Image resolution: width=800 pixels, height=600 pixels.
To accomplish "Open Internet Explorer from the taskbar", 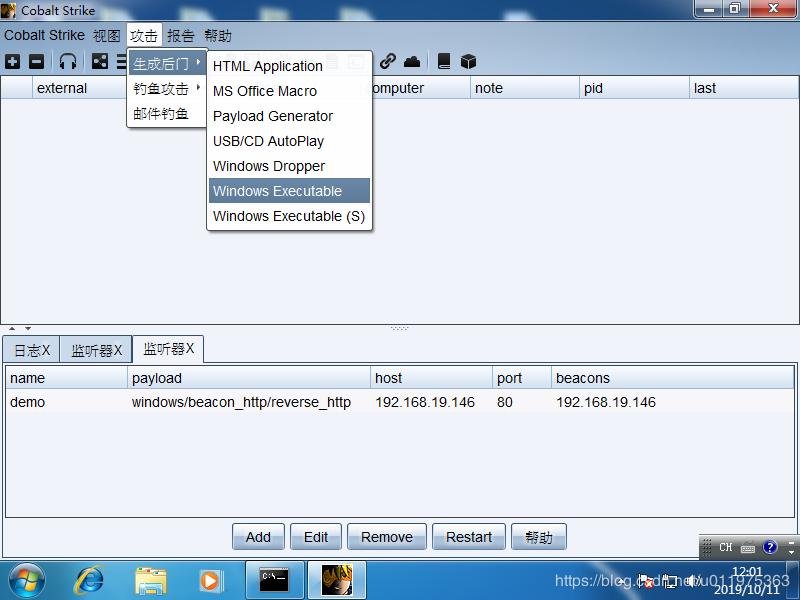I will point(90,580).
